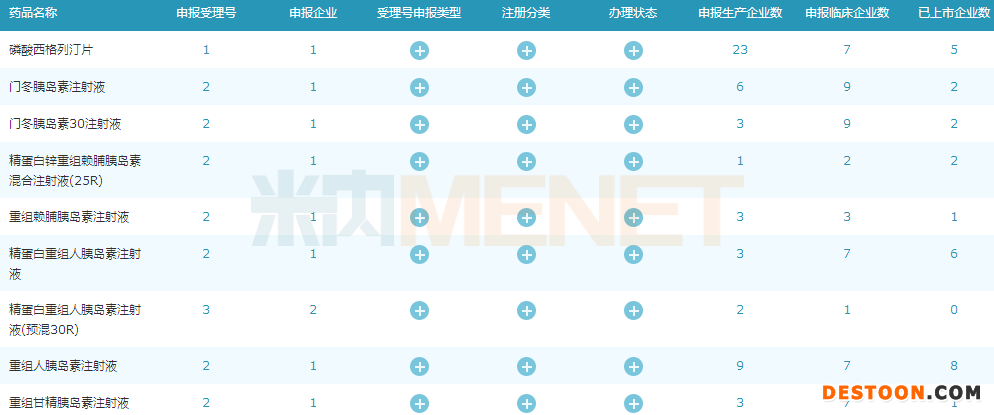Expand 受理号申报类型 plus for 精蛋白锌重组赖脯胰岛素混合注射液(25R)
Image resolution: width=994 pixels, height=415 pixels.
(x=419, y=162)
